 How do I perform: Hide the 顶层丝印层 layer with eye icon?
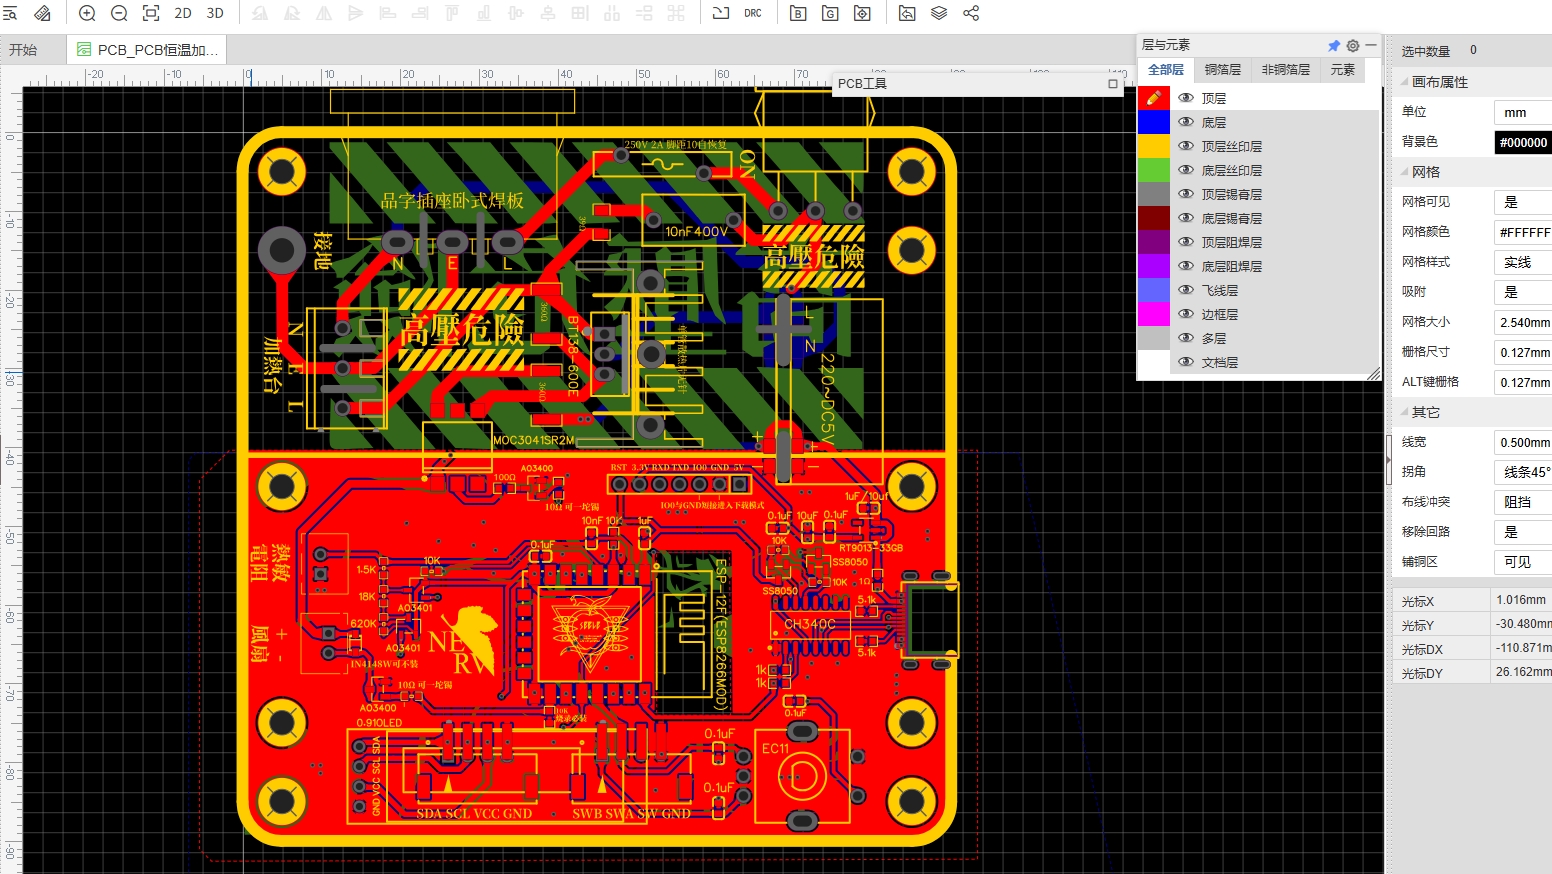click(1186, 146)
